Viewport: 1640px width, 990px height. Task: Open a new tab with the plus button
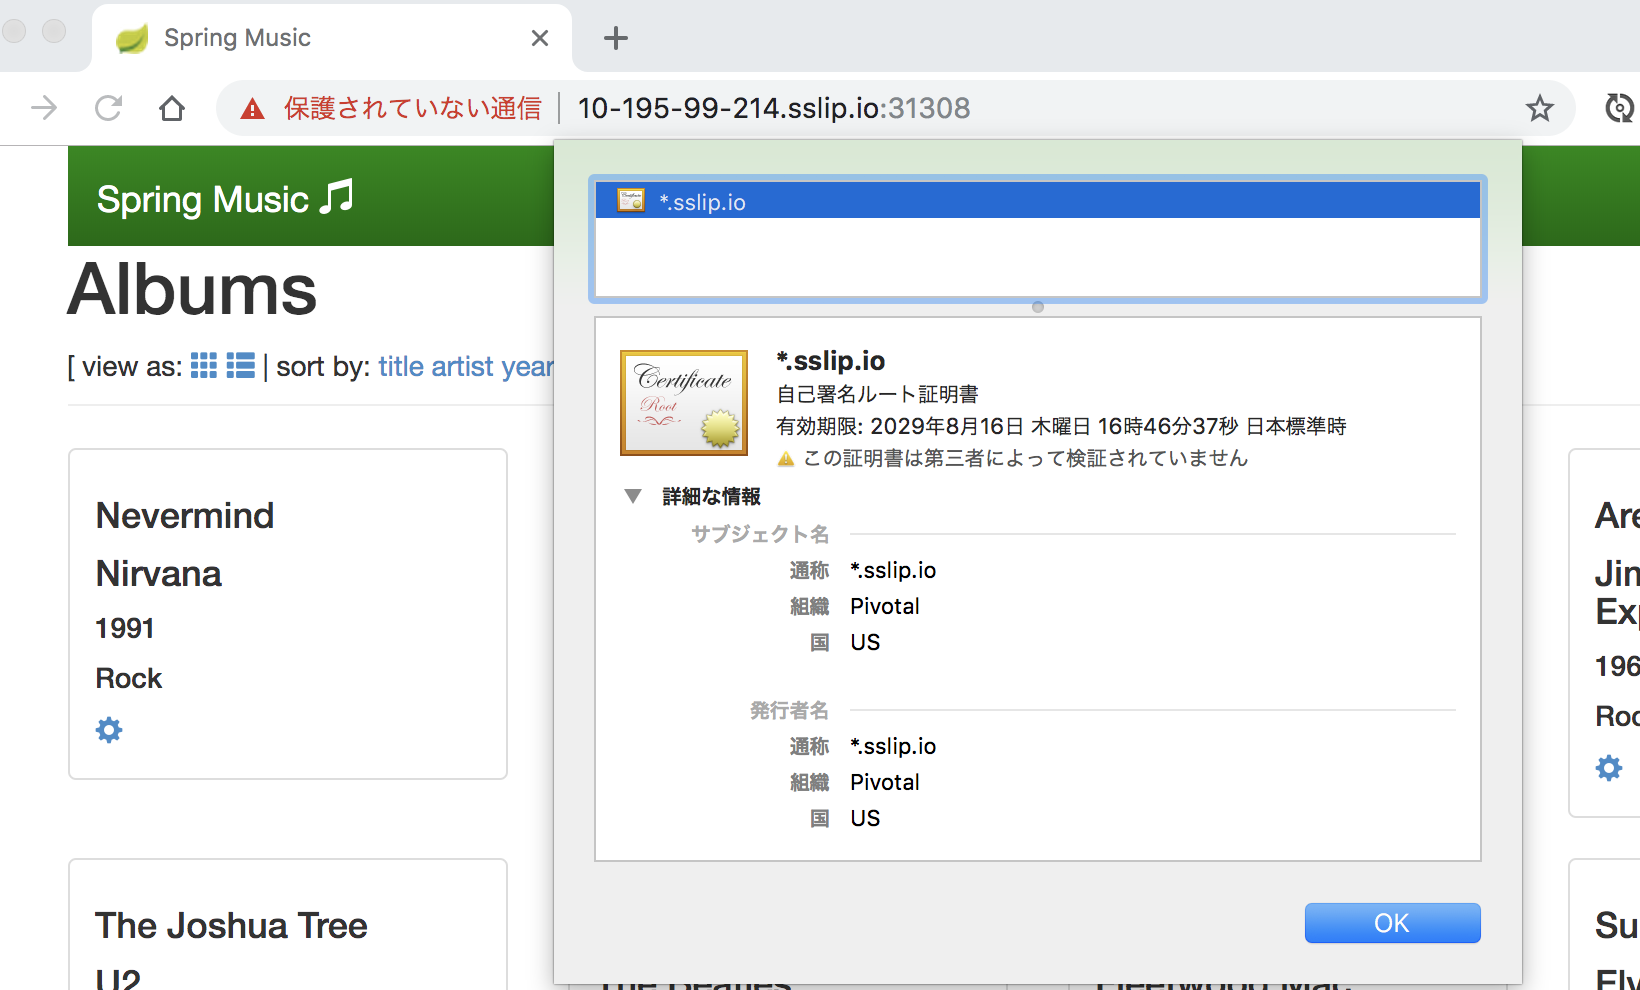pos(616,38)
